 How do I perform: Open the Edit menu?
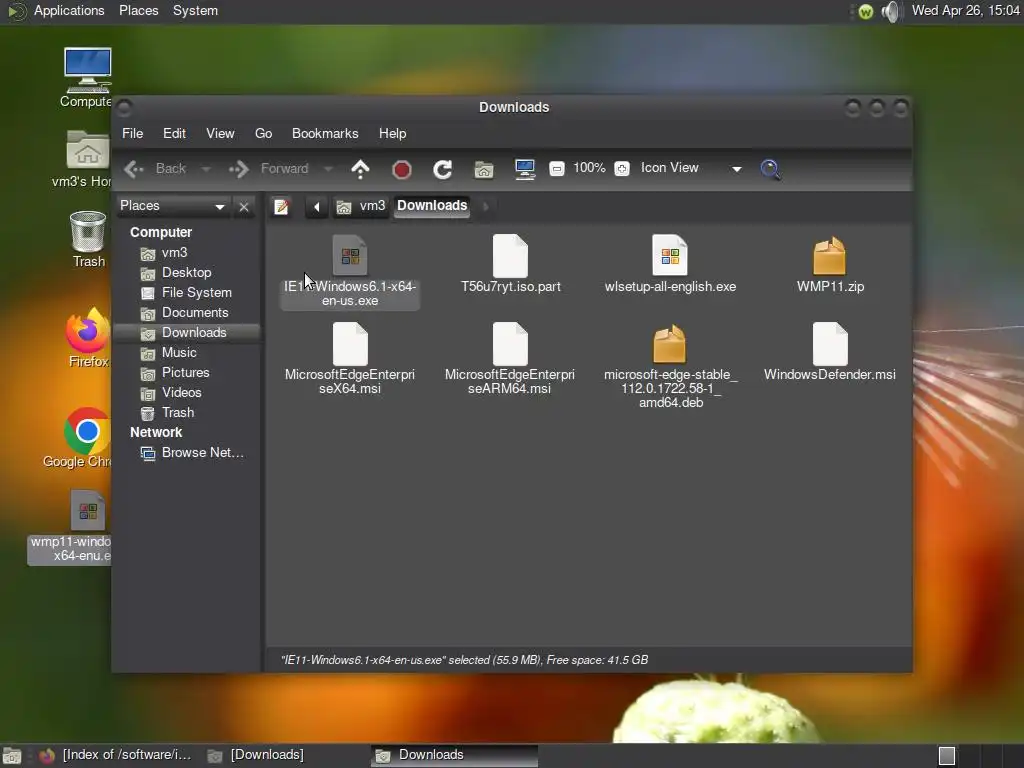(x=174, y=133)
